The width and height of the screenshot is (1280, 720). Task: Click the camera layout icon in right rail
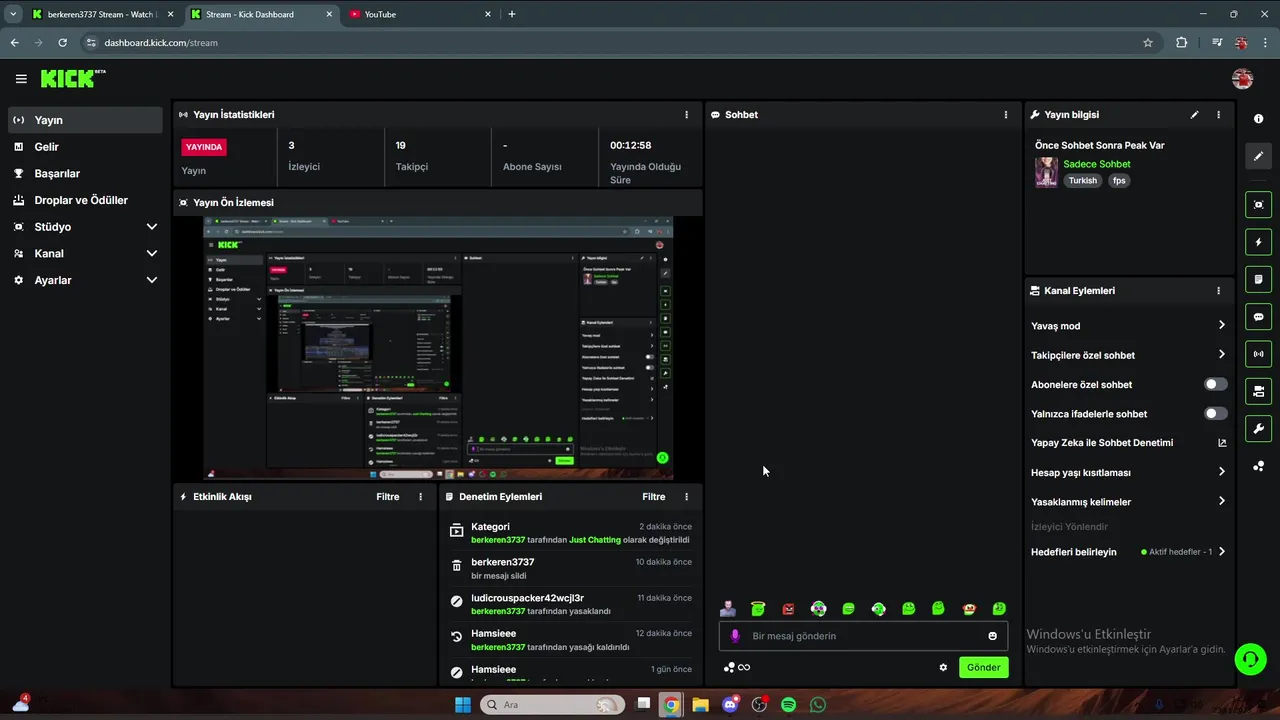tap(1258, 391)
